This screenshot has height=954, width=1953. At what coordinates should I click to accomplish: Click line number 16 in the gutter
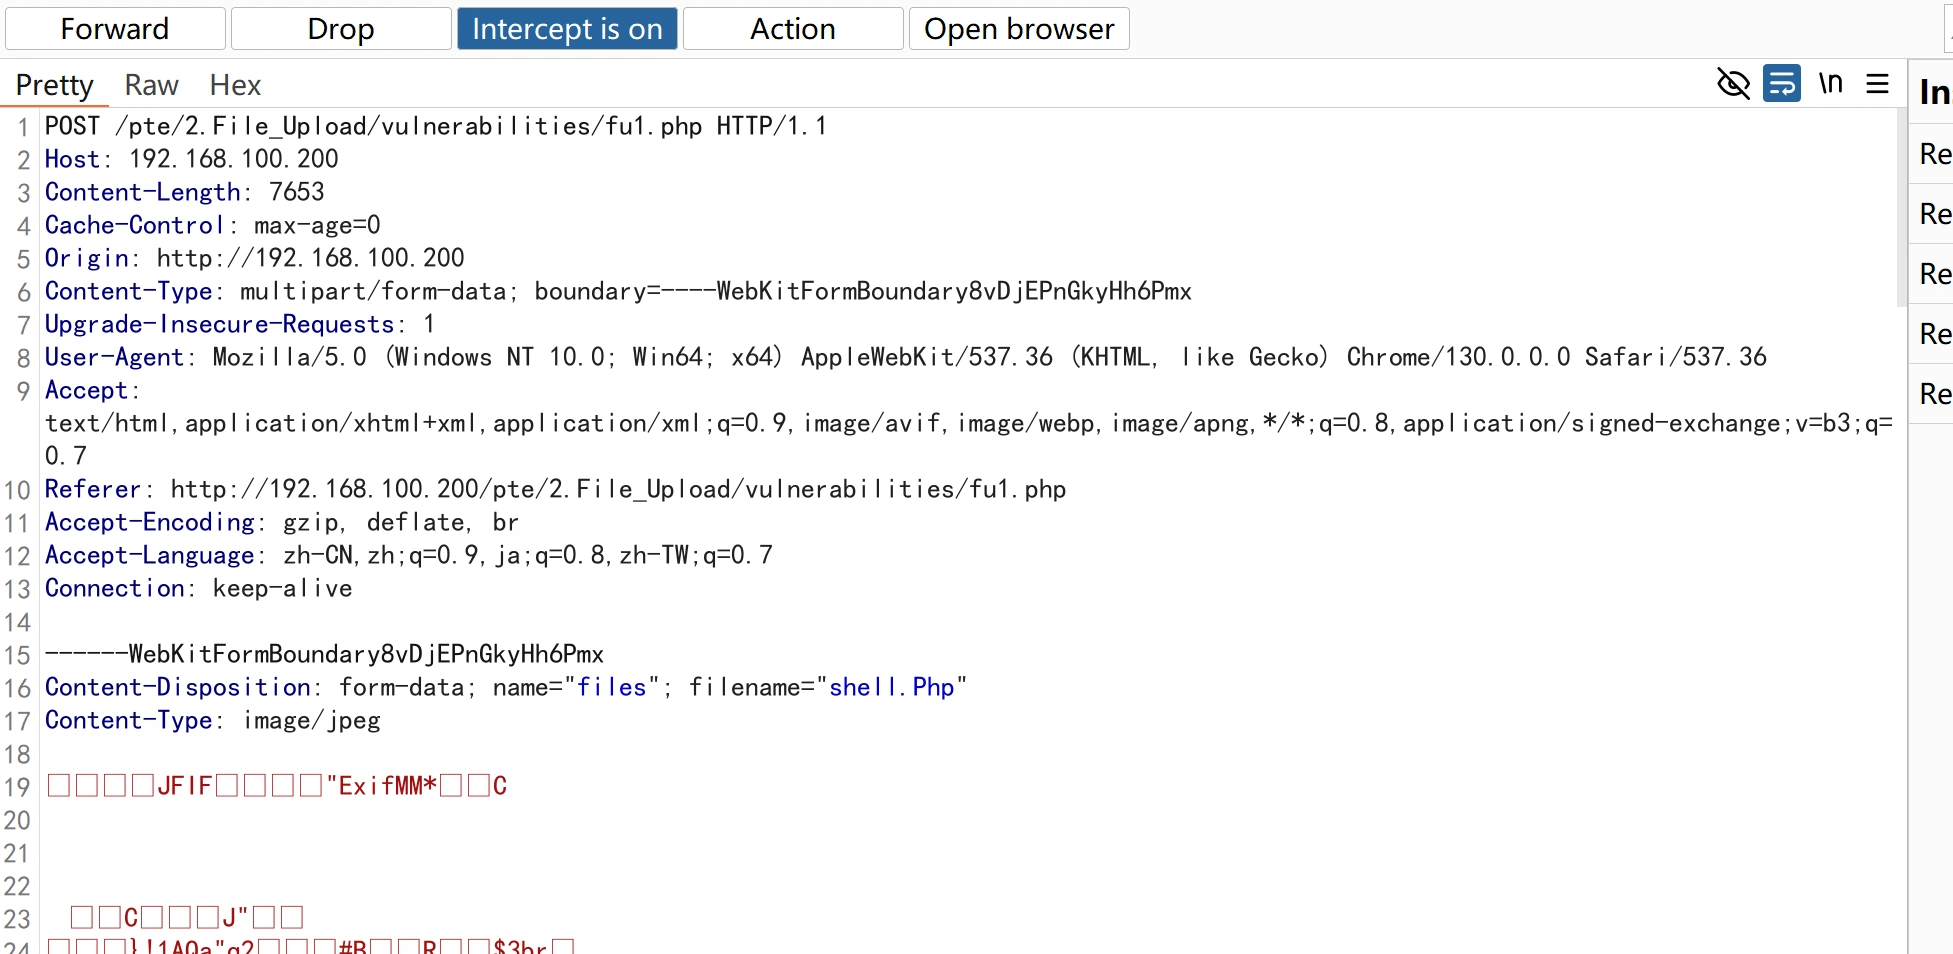[17, 687]
